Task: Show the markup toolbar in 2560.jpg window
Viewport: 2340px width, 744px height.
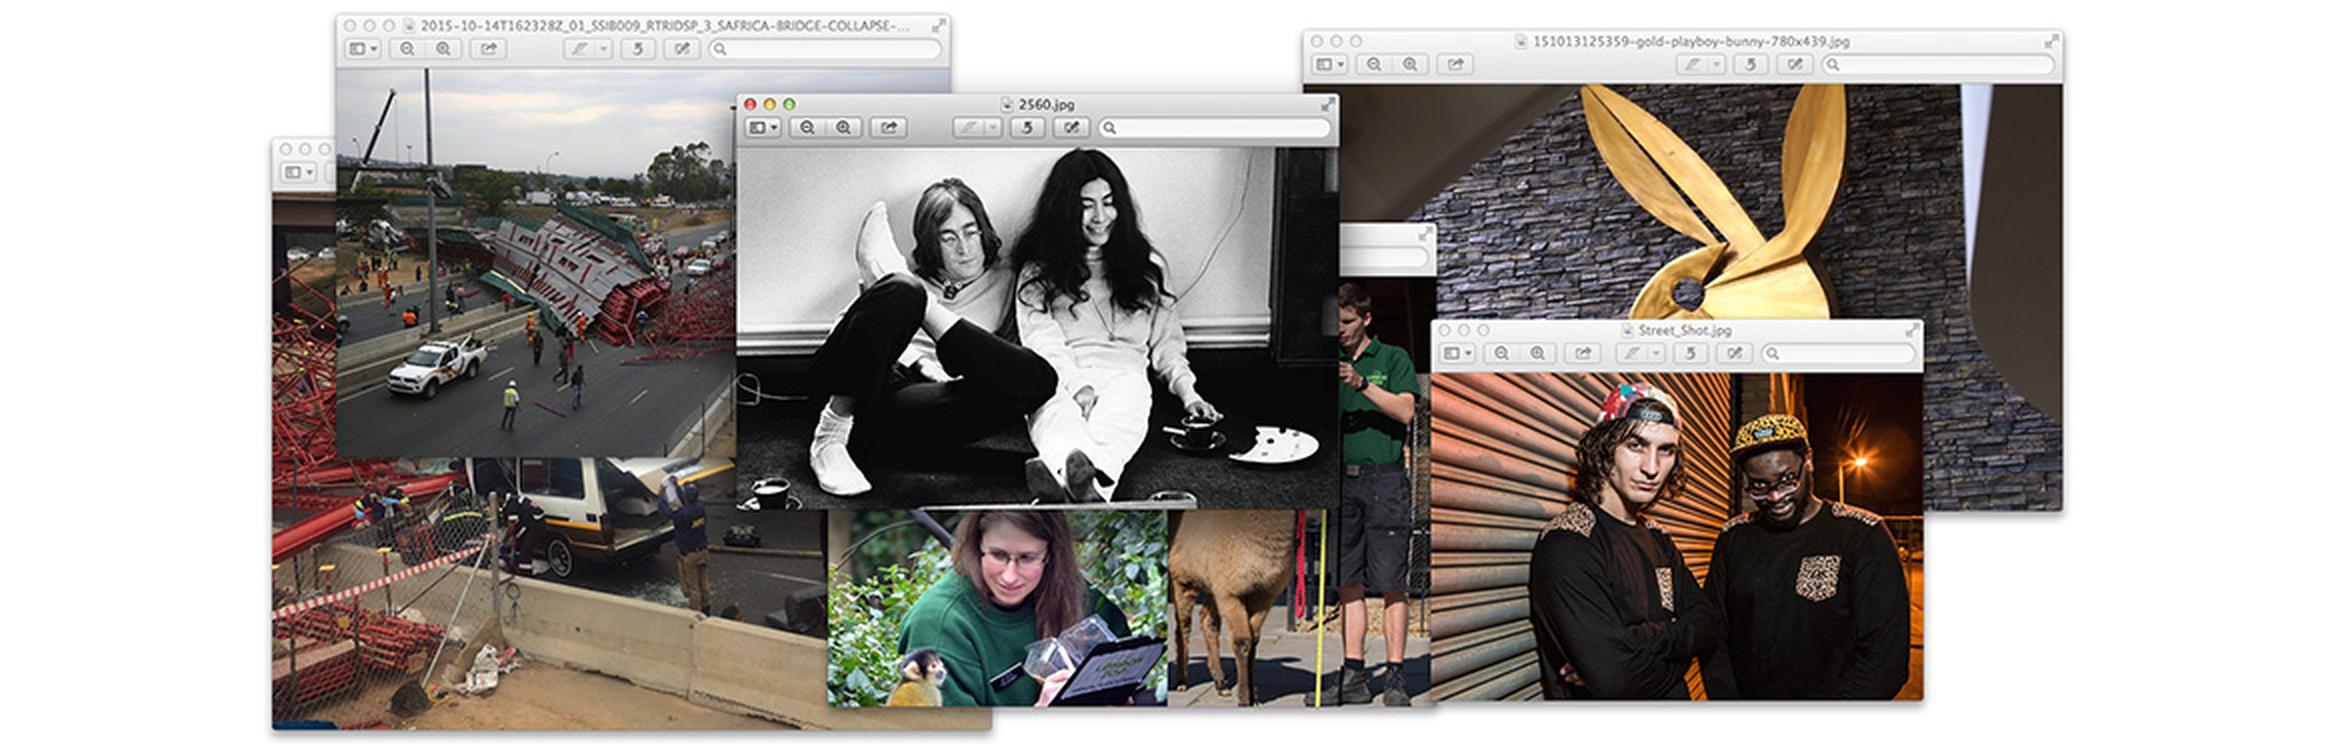Action: coord(1071,128)
